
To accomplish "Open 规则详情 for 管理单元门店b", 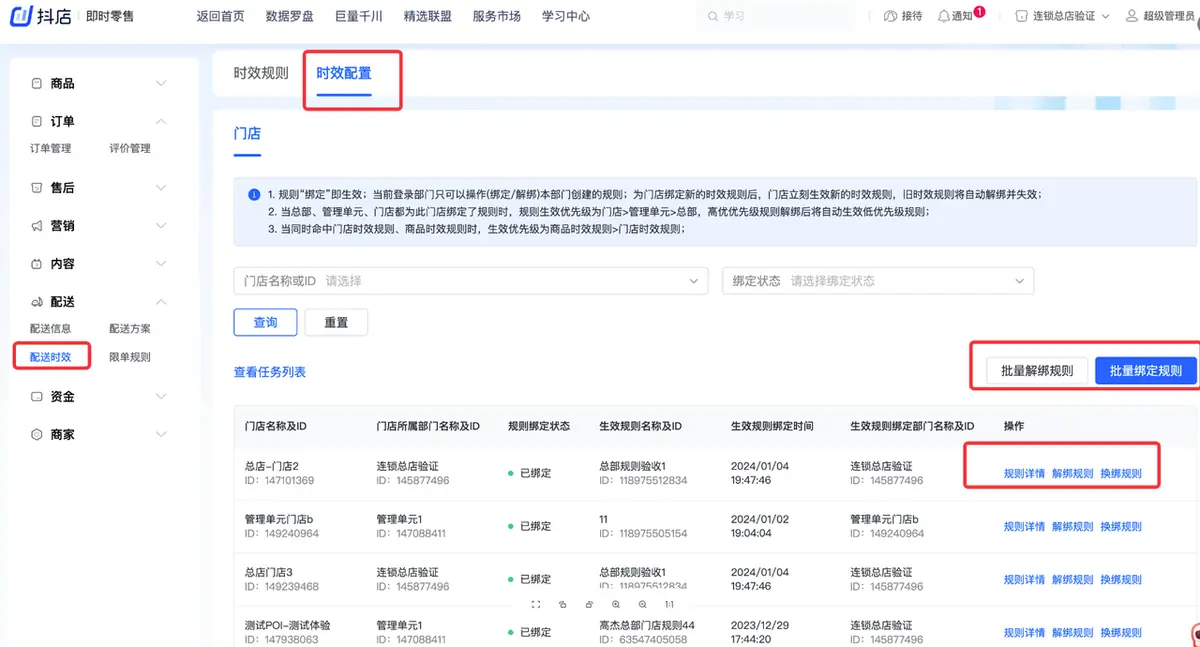I will pos(1024,526).
